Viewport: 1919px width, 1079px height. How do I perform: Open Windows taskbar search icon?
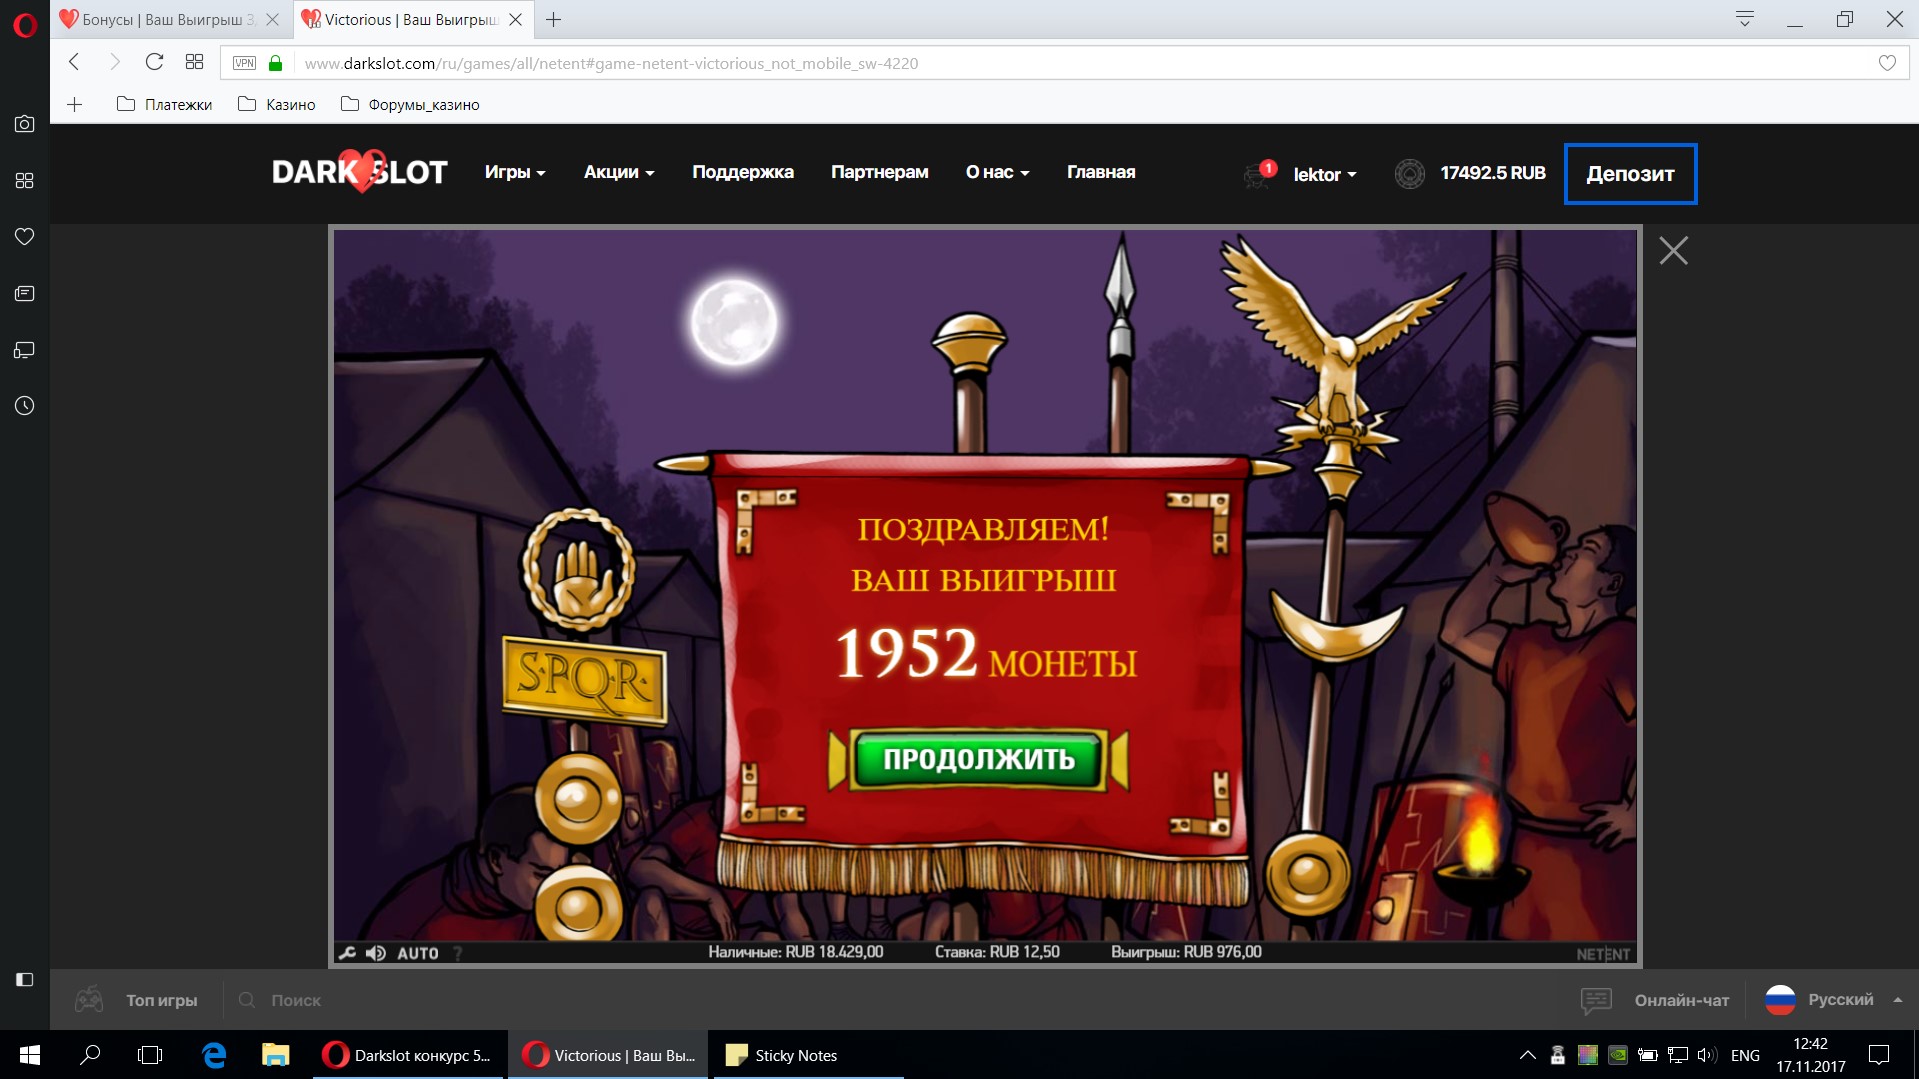90,1055
